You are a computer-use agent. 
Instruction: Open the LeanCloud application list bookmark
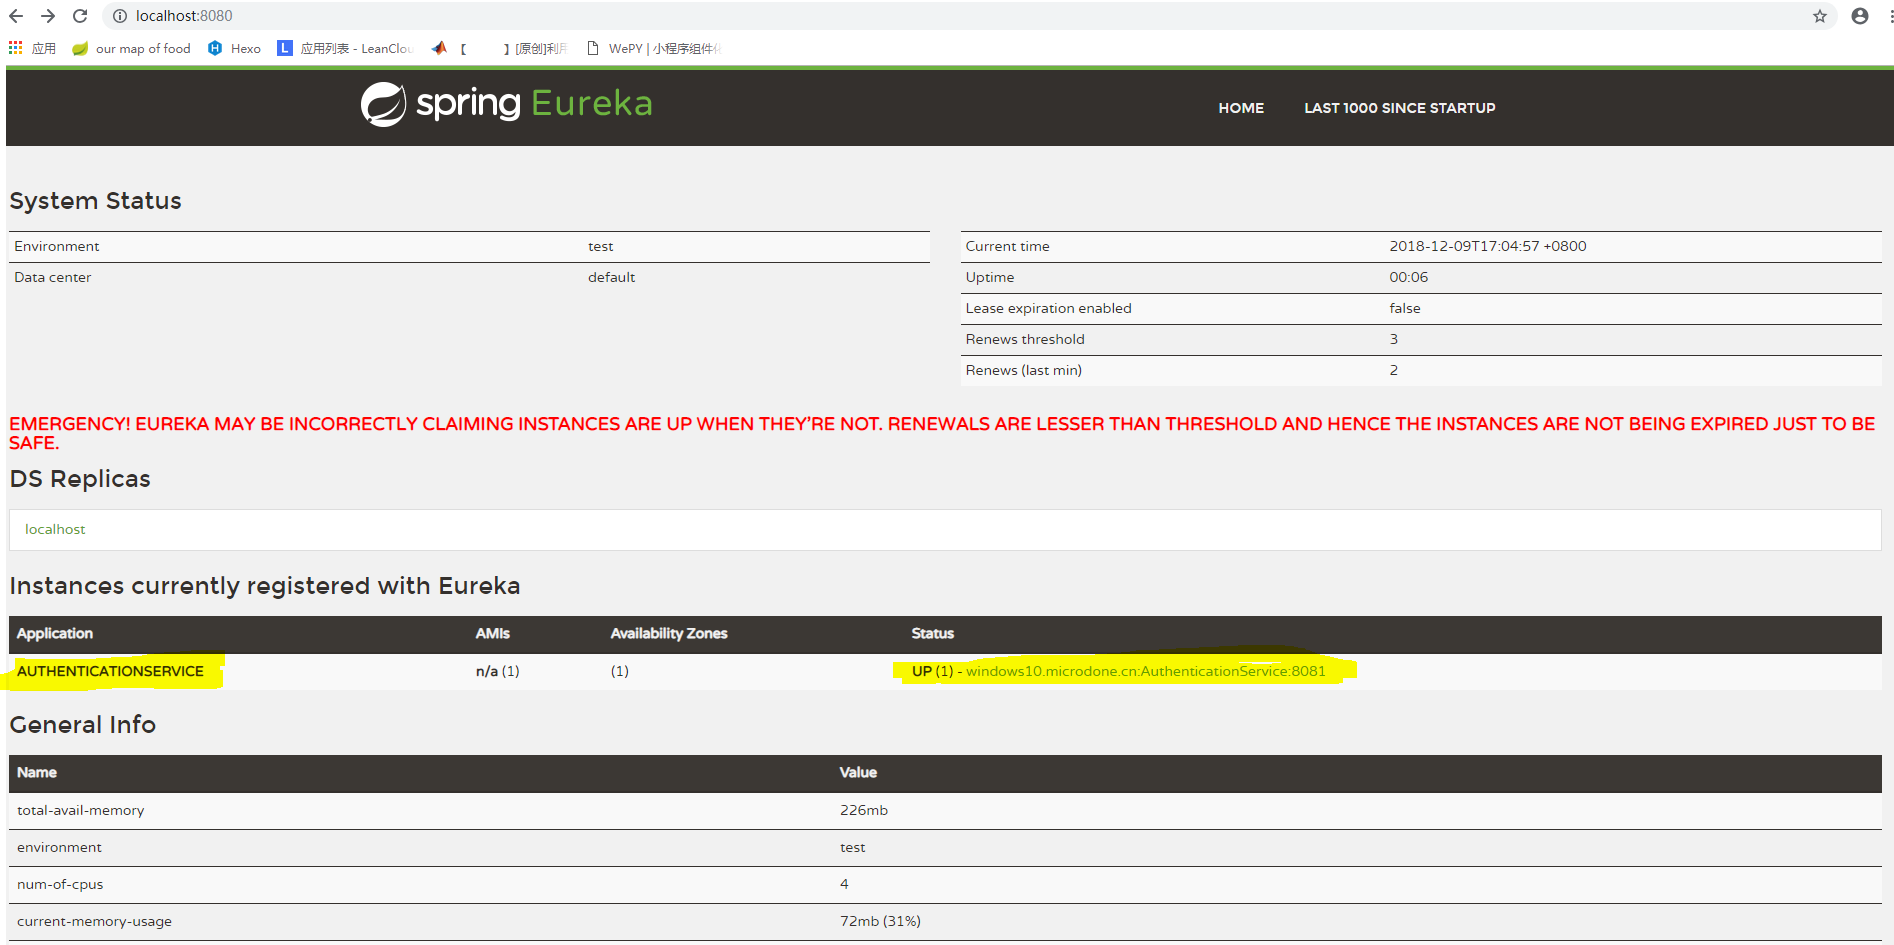[345, 48]
